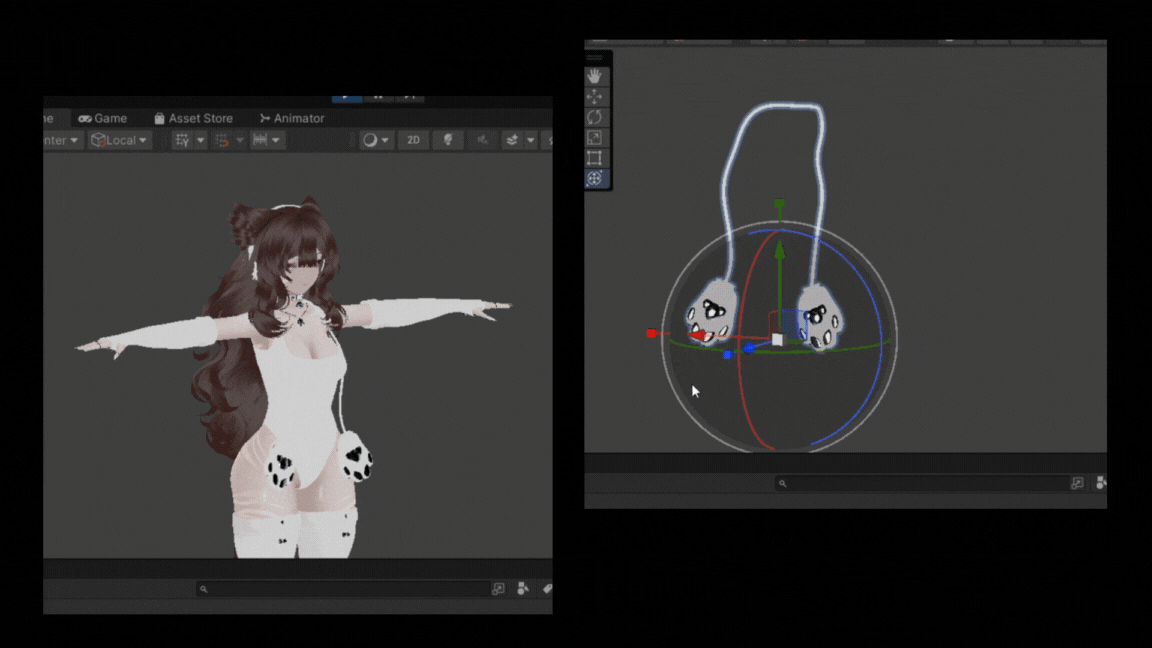
Task: Open the Local handle rotation dropdown
Action: pos(119,140)
